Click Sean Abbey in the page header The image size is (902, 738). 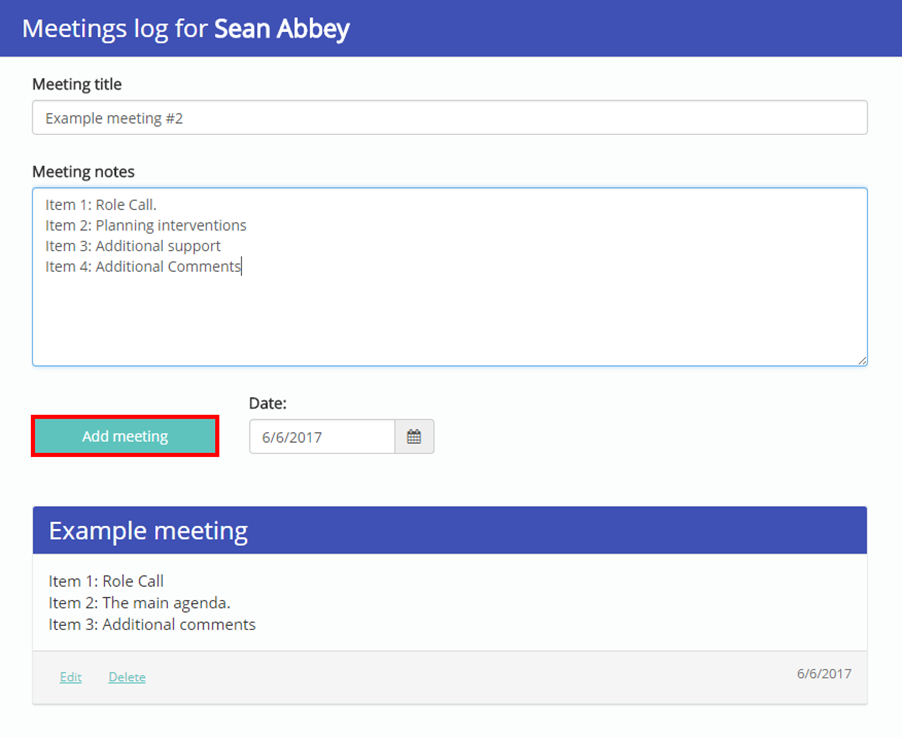pyautogui.click(x=283, y=28)
